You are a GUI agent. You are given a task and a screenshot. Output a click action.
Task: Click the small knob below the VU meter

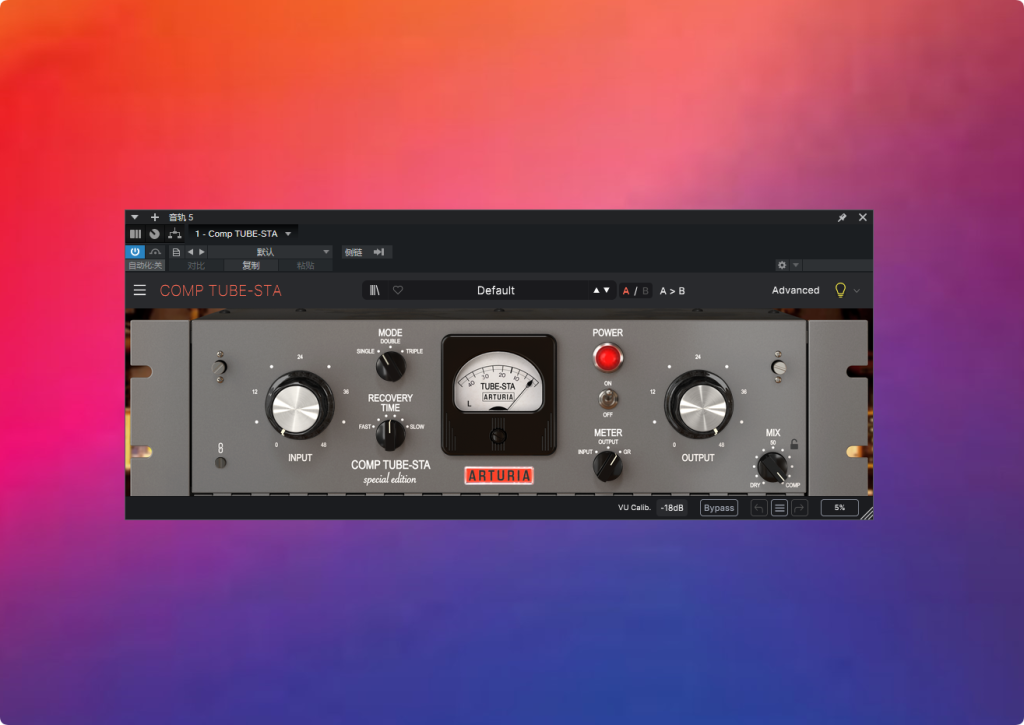[x=498, y=436]
